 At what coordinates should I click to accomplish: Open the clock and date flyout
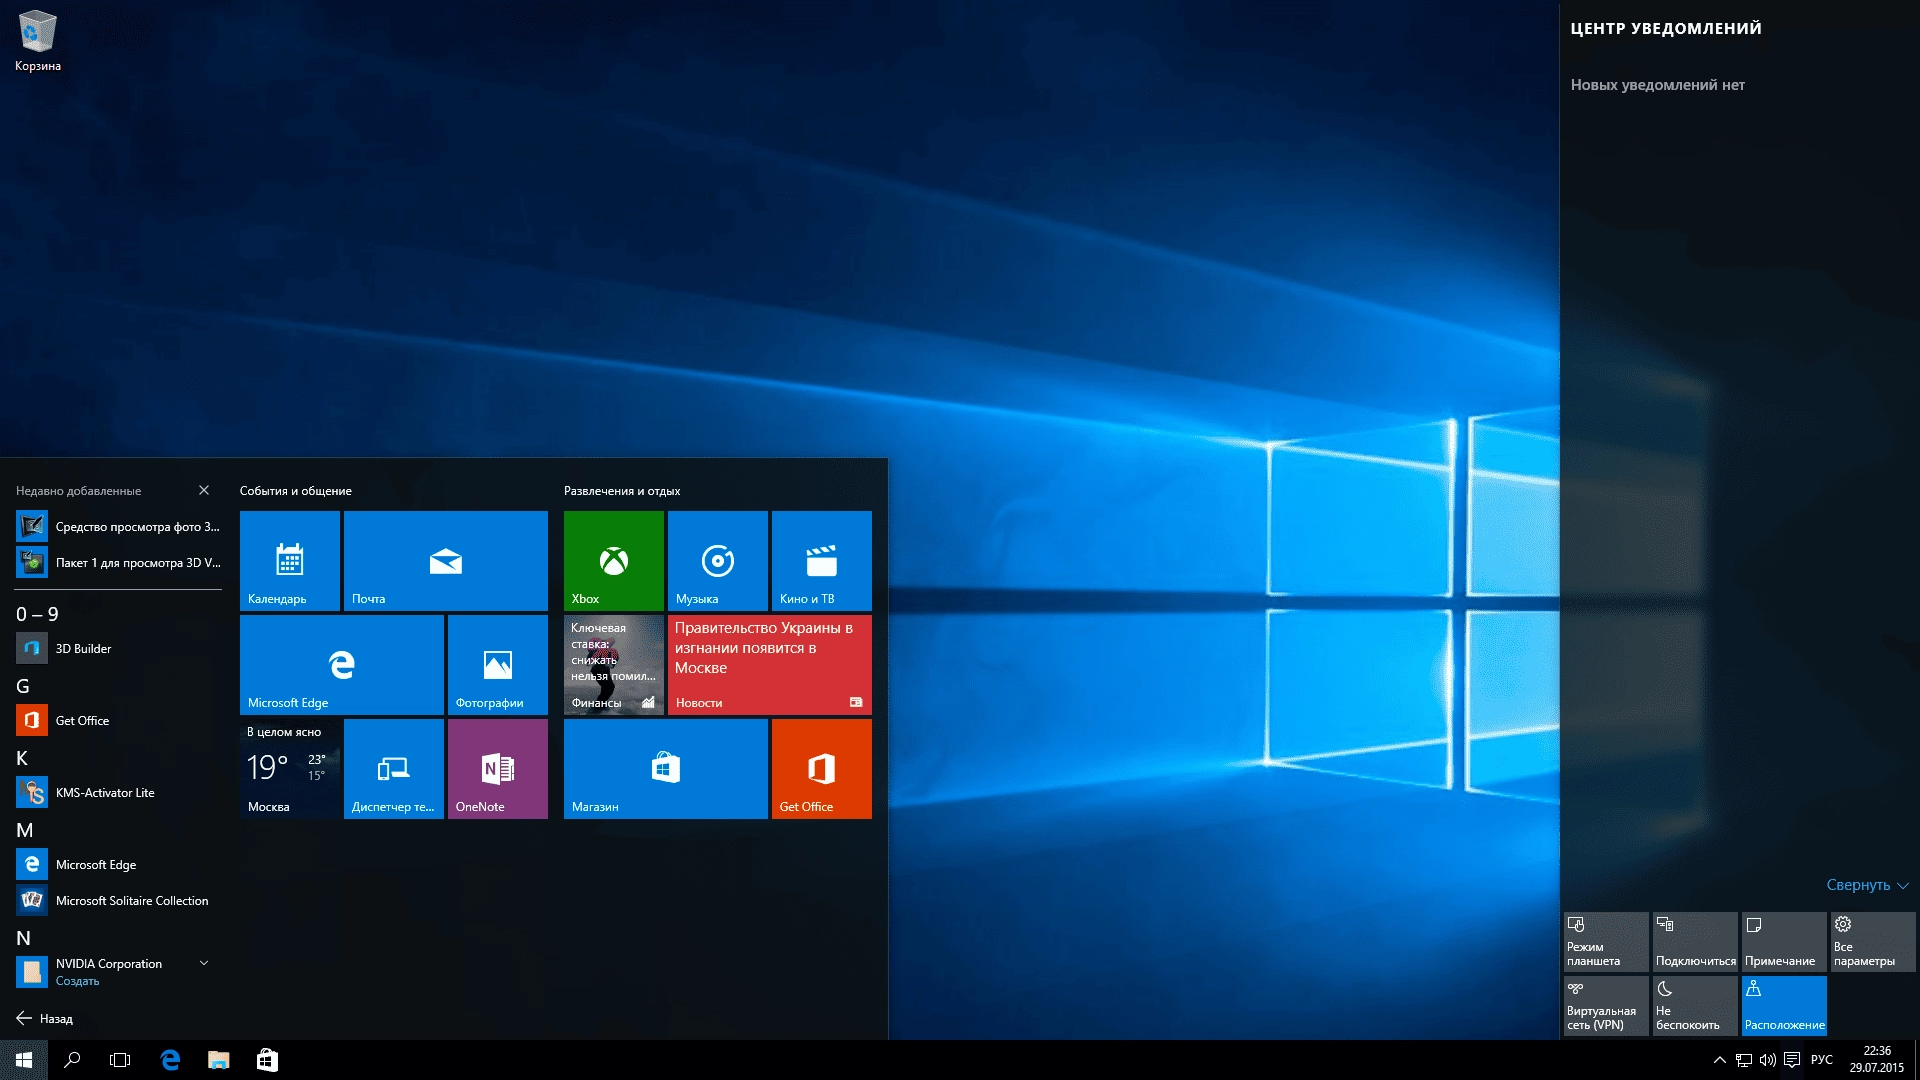pyautogui.click(x=1877, y=1060)
